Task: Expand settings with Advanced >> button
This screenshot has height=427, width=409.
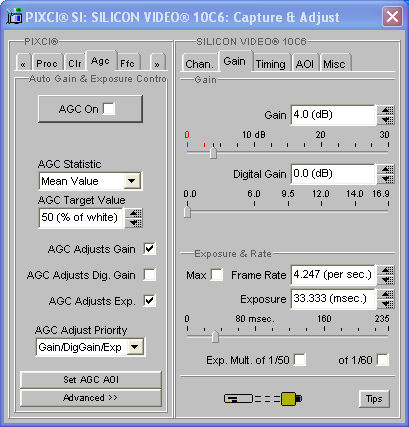Action: tap(91, 398)
